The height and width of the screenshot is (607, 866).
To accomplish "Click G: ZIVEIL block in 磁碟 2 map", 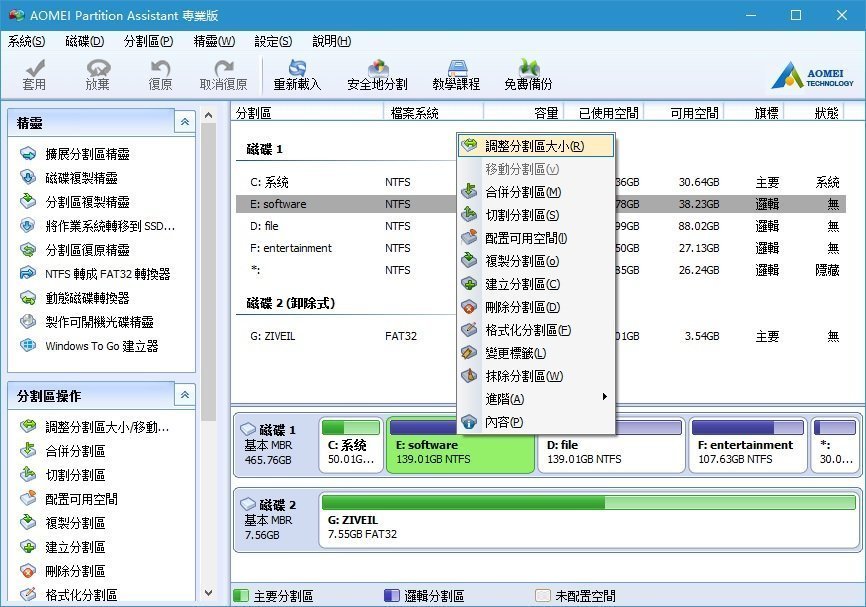I will click(589, 520).
